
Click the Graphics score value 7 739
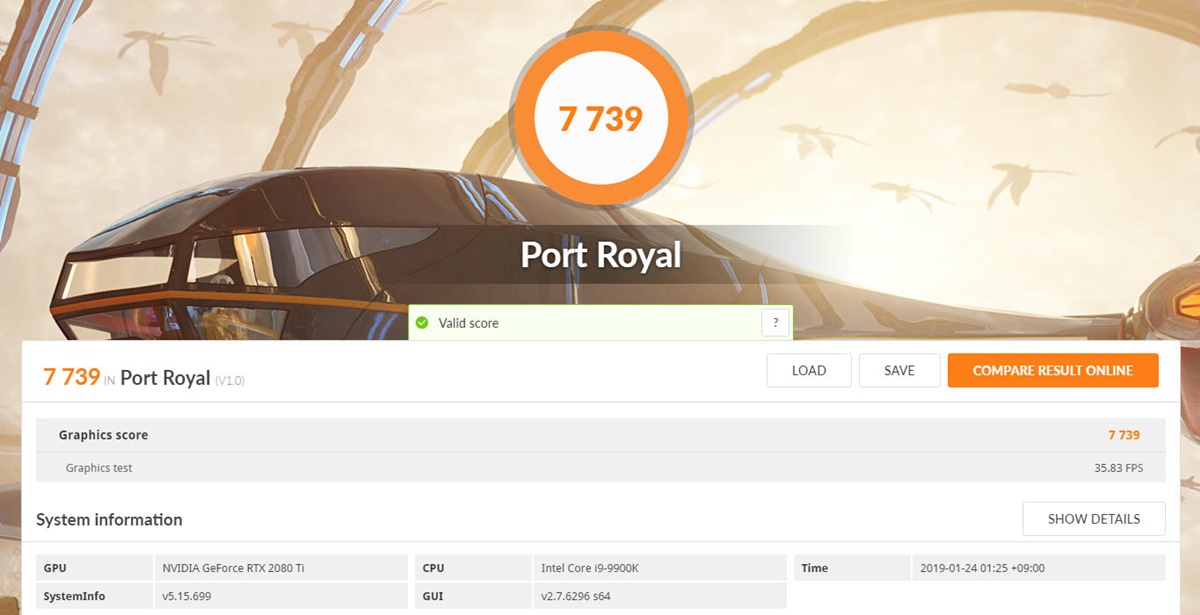click(x=1124, y=435)
